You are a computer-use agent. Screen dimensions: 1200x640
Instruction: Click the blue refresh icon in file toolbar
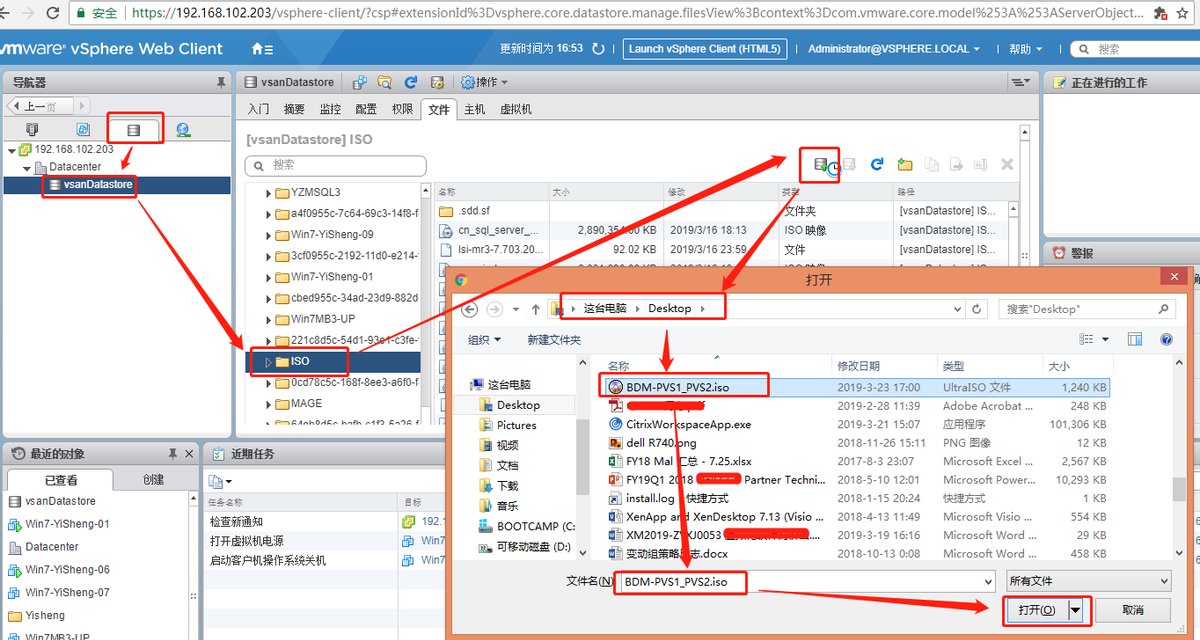[x=877, y=164]
